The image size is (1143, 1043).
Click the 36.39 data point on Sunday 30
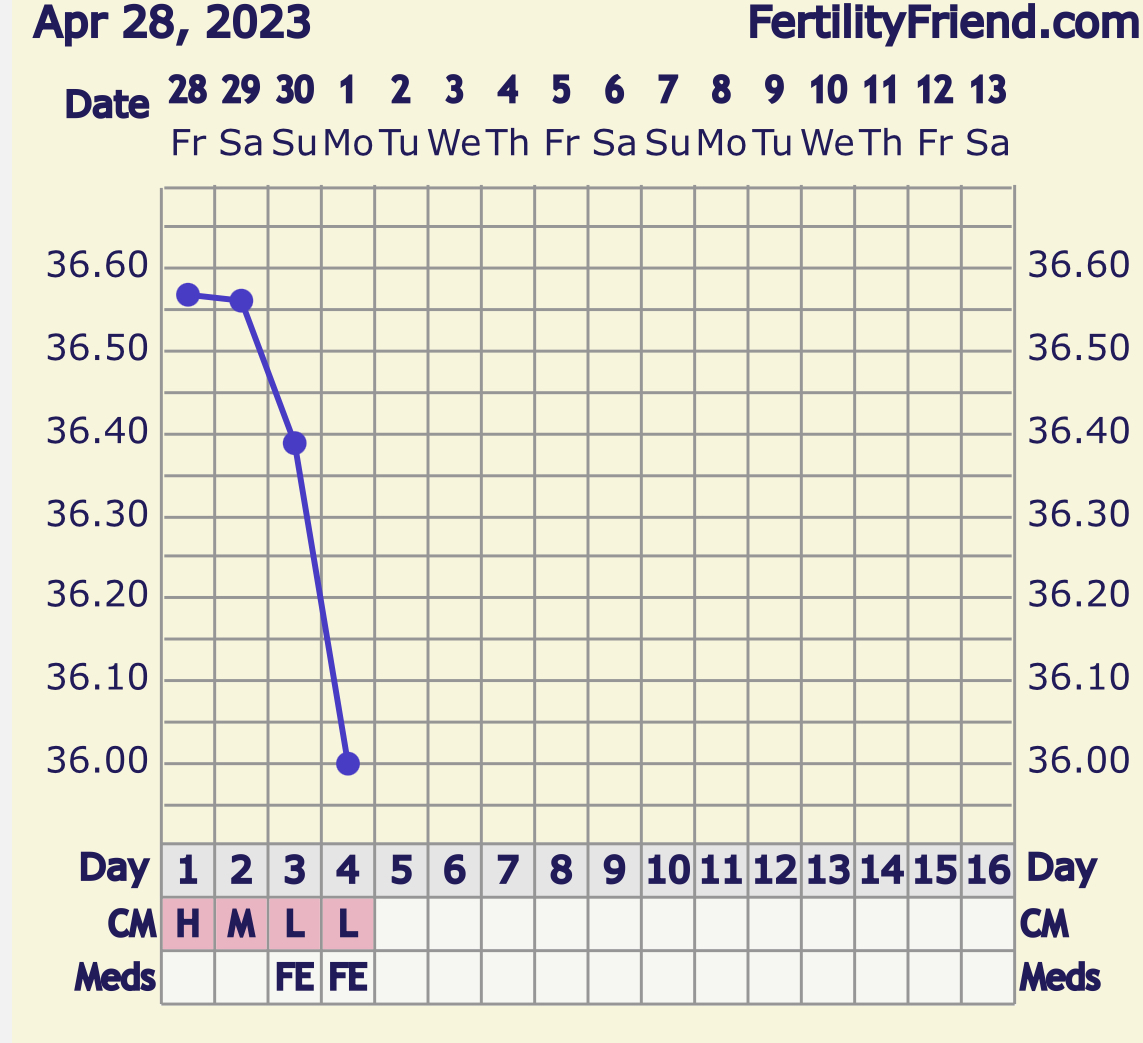pos(294,443)
